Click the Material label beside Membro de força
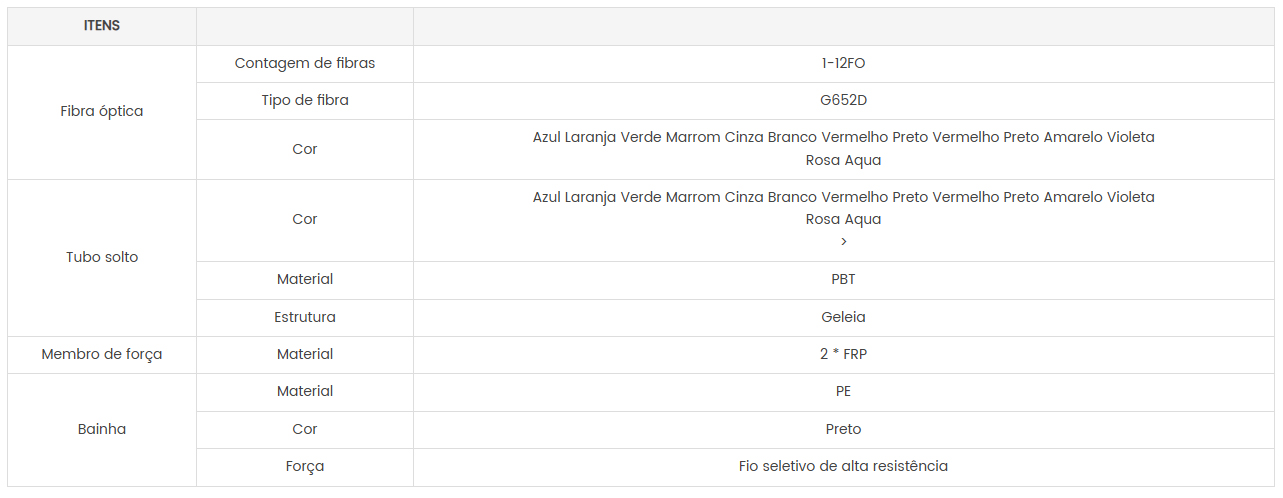 pyautogui.click(x=305, y=354)
